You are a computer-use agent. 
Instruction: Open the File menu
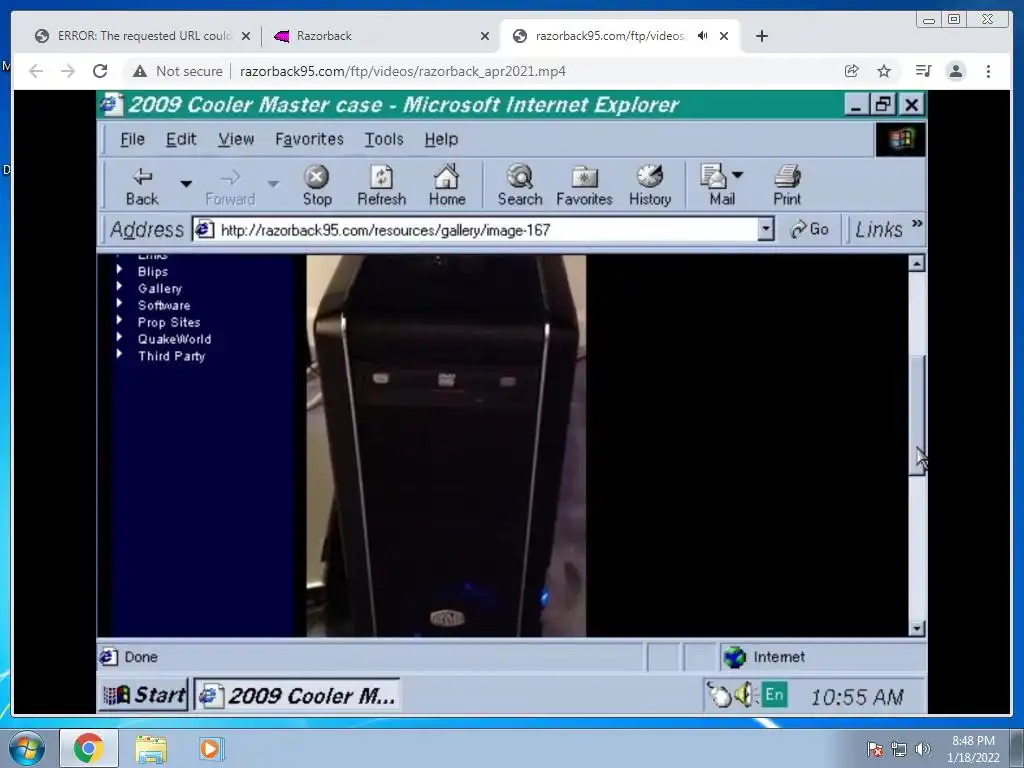[133, 139]
